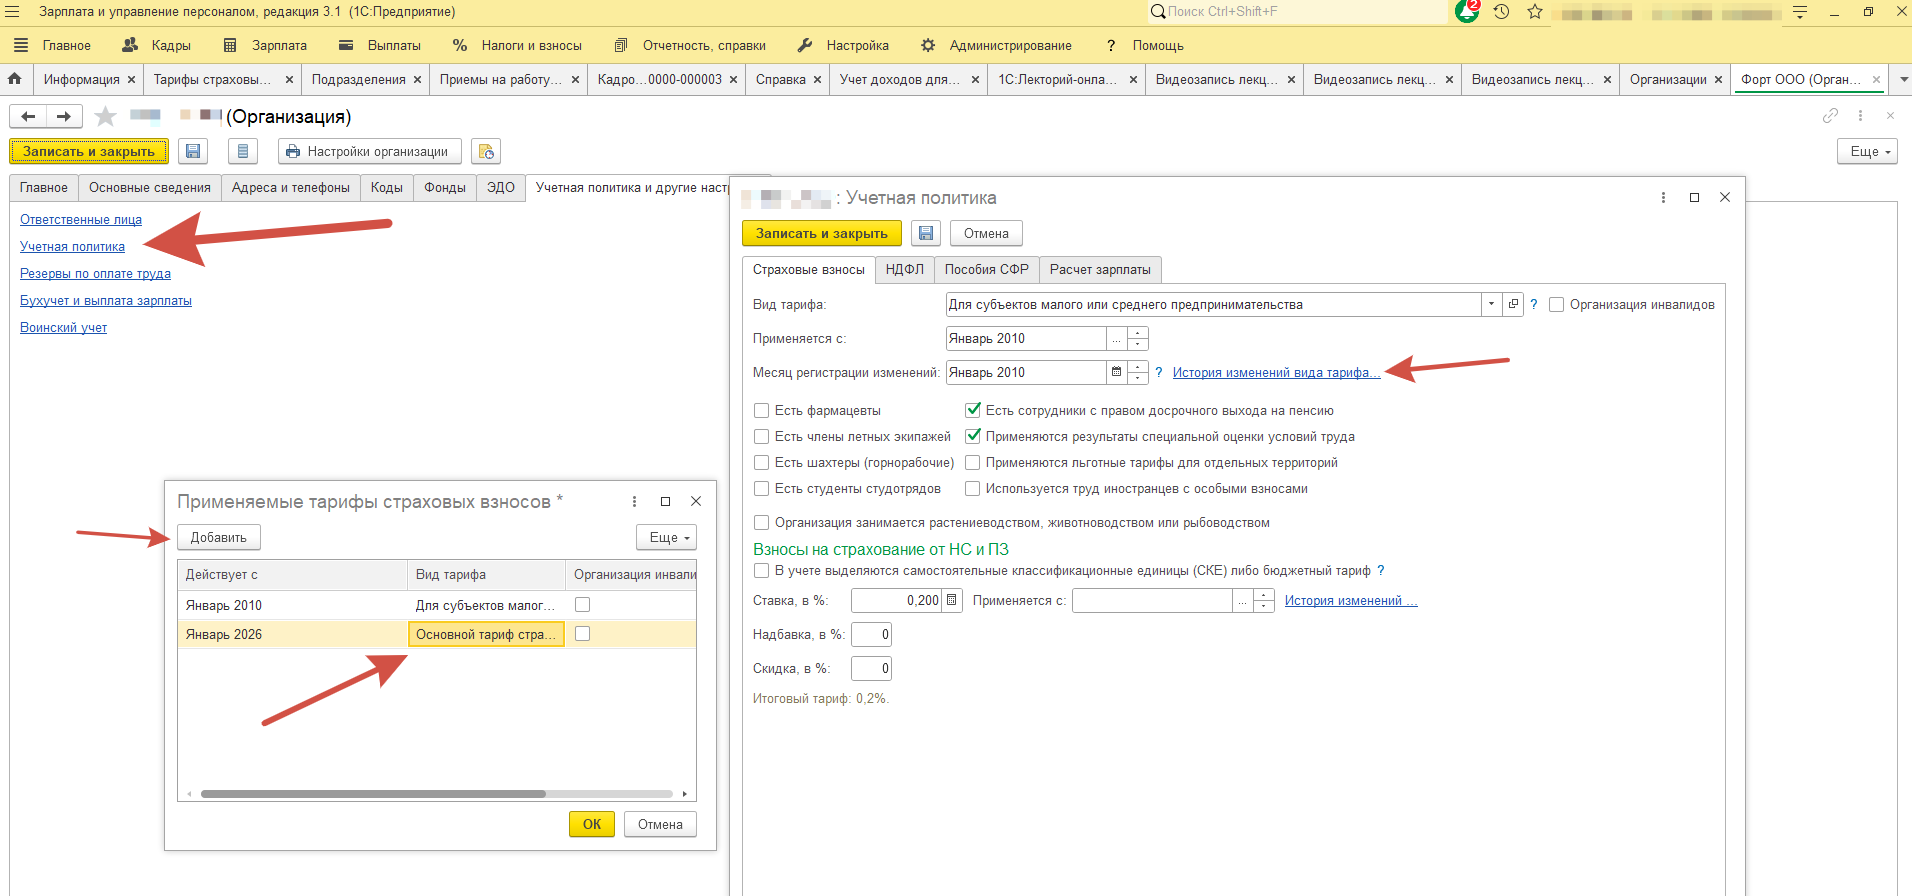Add organization to favorites with star icon
This screenshot has height=896, width=1912.
pyautogui.click(x=105, y=117)
